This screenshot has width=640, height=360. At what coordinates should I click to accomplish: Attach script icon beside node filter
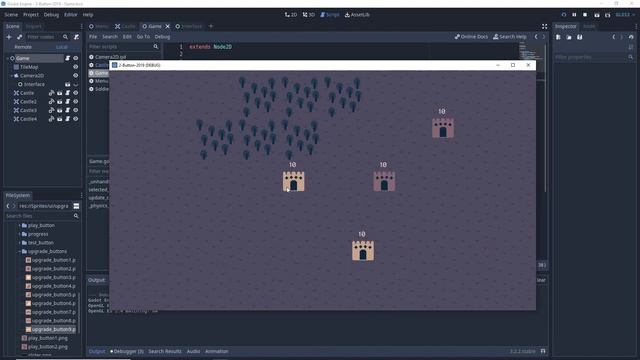76,37
